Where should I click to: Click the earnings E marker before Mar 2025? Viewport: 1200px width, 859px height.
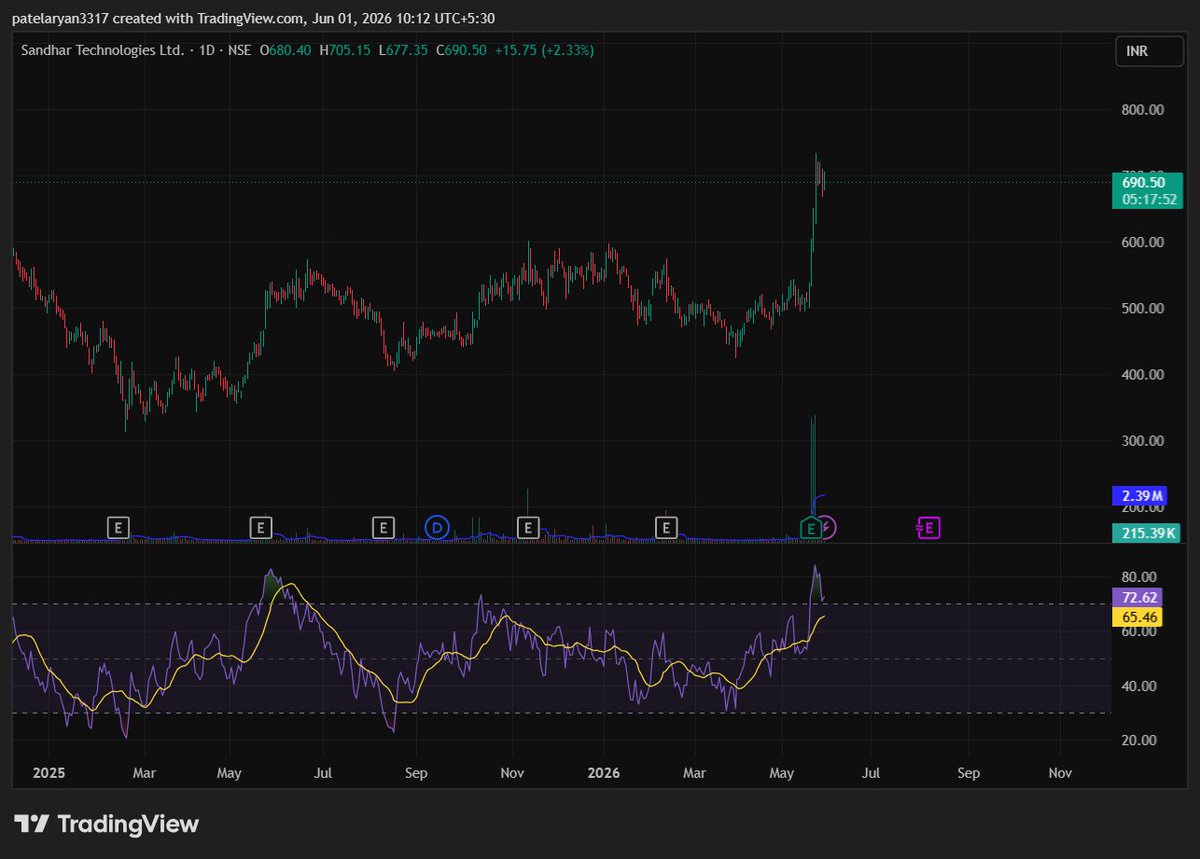[x=118, y=526]
